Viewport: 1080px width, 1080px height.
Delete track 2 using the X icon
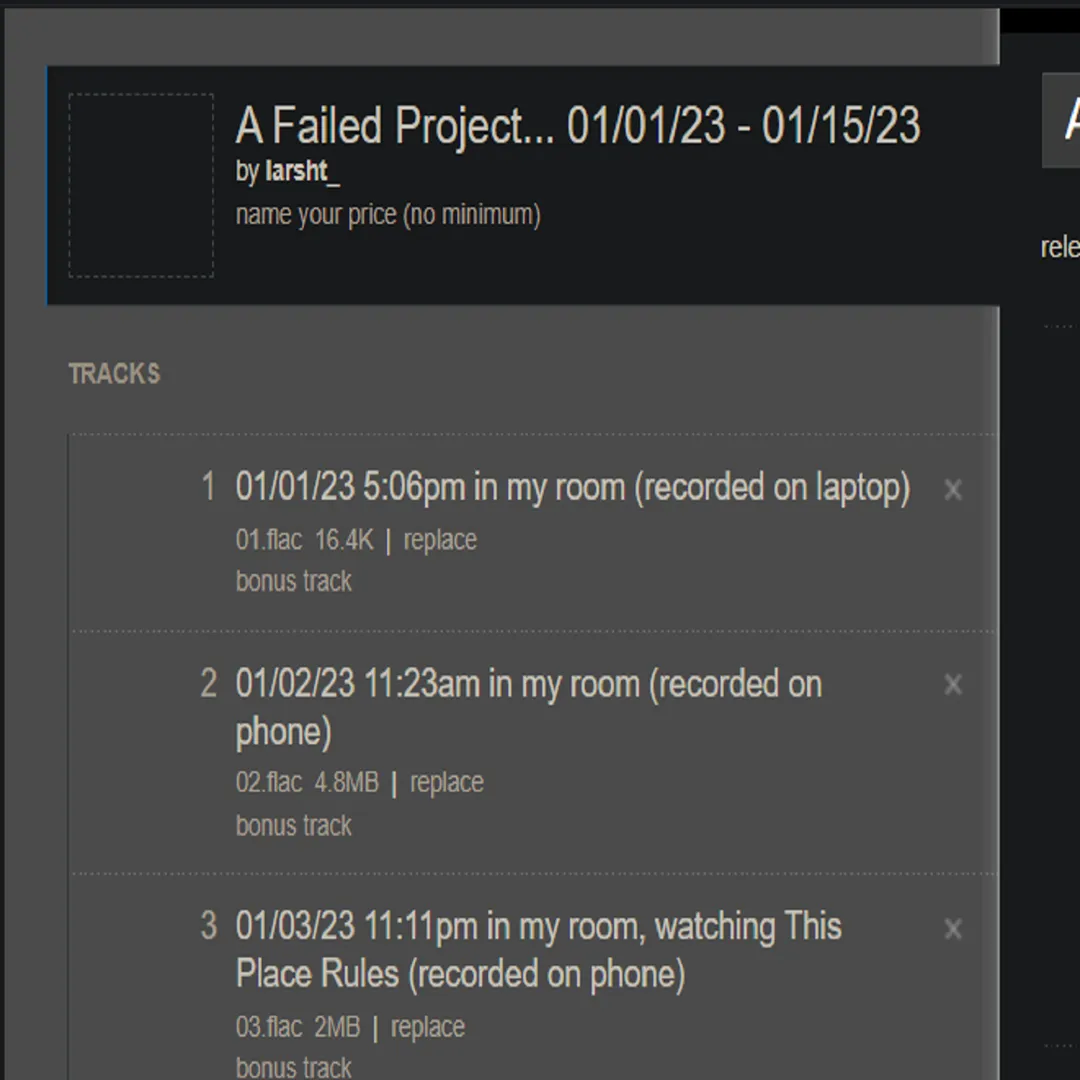tap(953, 685)
